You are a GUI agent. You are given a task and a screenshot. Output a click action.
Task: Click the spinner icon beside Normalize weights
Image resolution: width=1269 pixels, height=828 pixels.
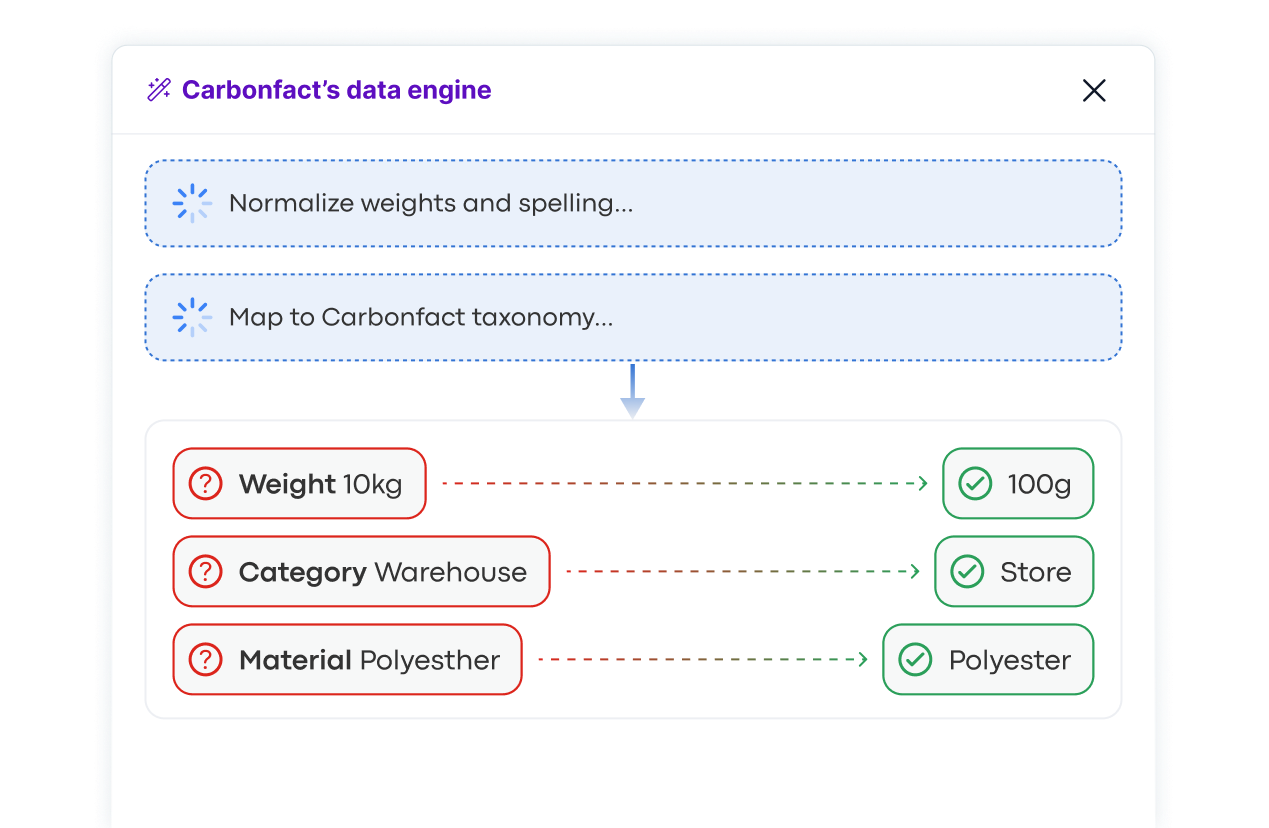[x=192, y=203]
